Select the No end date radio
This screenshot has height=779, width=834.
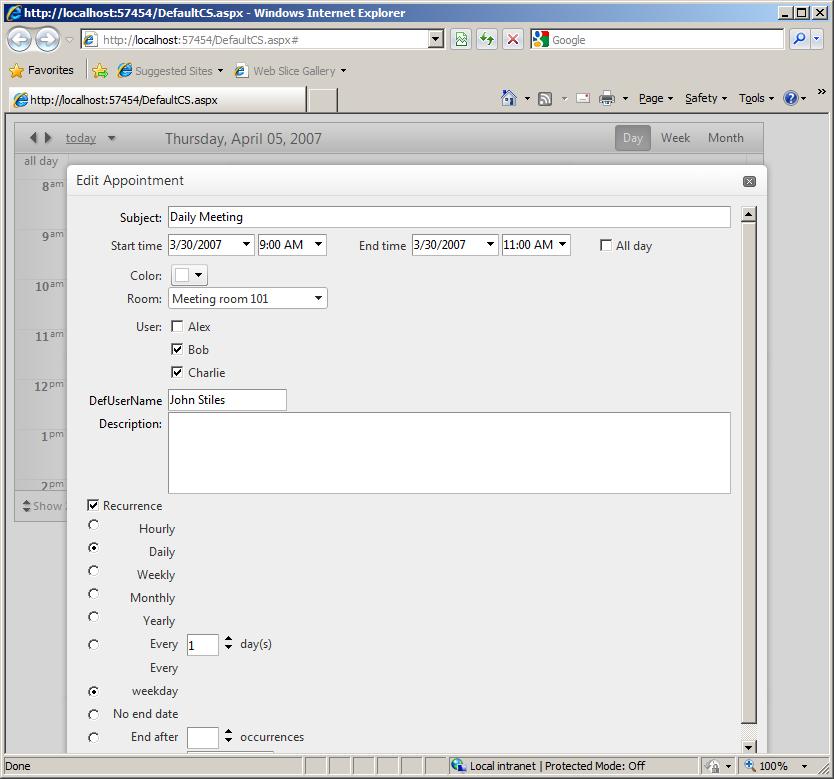(94, 714)
